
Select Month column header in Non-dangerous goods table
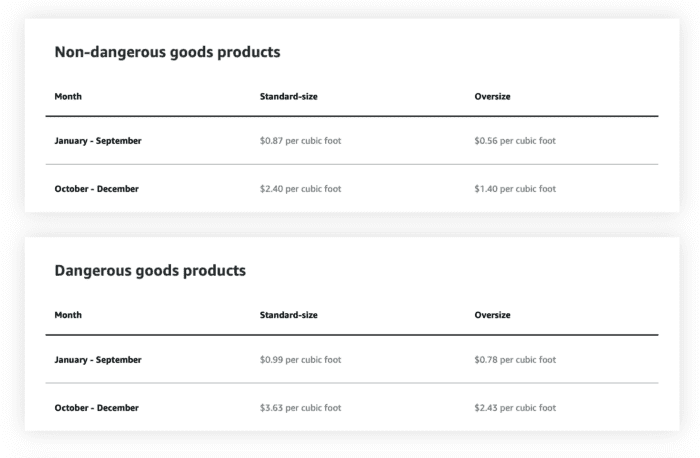click(x=68, y=97)
